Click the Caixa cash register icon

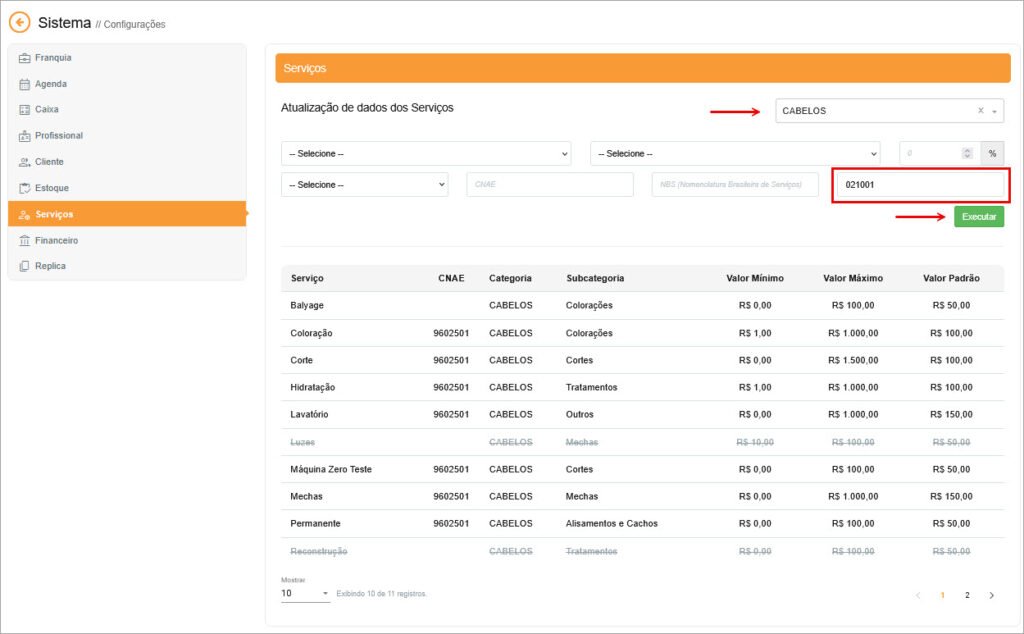tap(25, 110)
